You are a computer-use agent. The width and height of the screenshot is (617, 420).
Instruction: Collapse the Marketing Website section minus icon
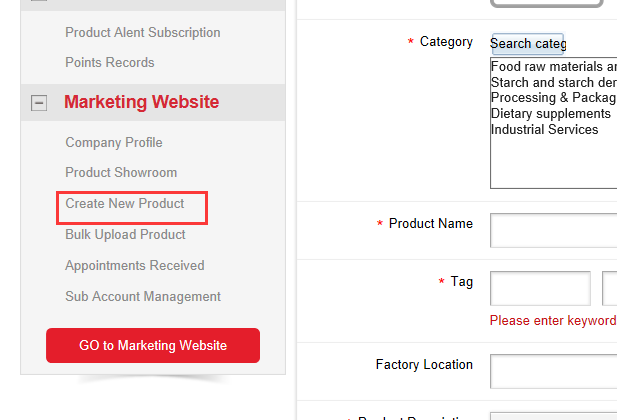coord(39,103)
